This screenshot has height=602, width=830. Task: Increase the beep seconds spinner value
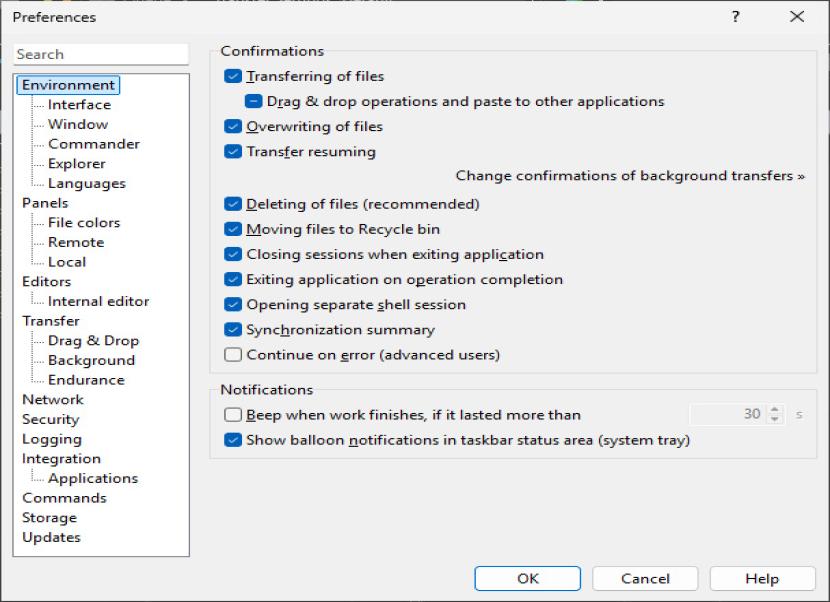[x=775, y=410]
